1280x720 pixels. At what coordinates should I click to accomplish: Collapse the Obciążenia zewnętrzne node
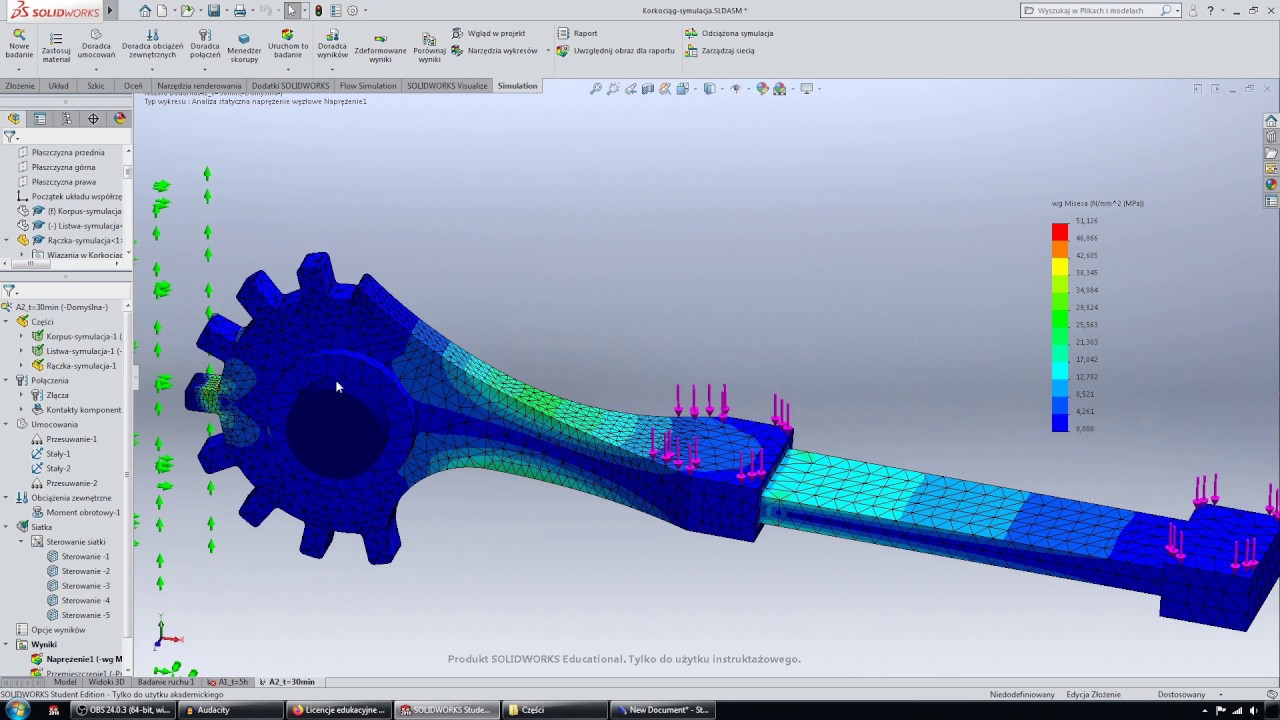coord(7,497)
